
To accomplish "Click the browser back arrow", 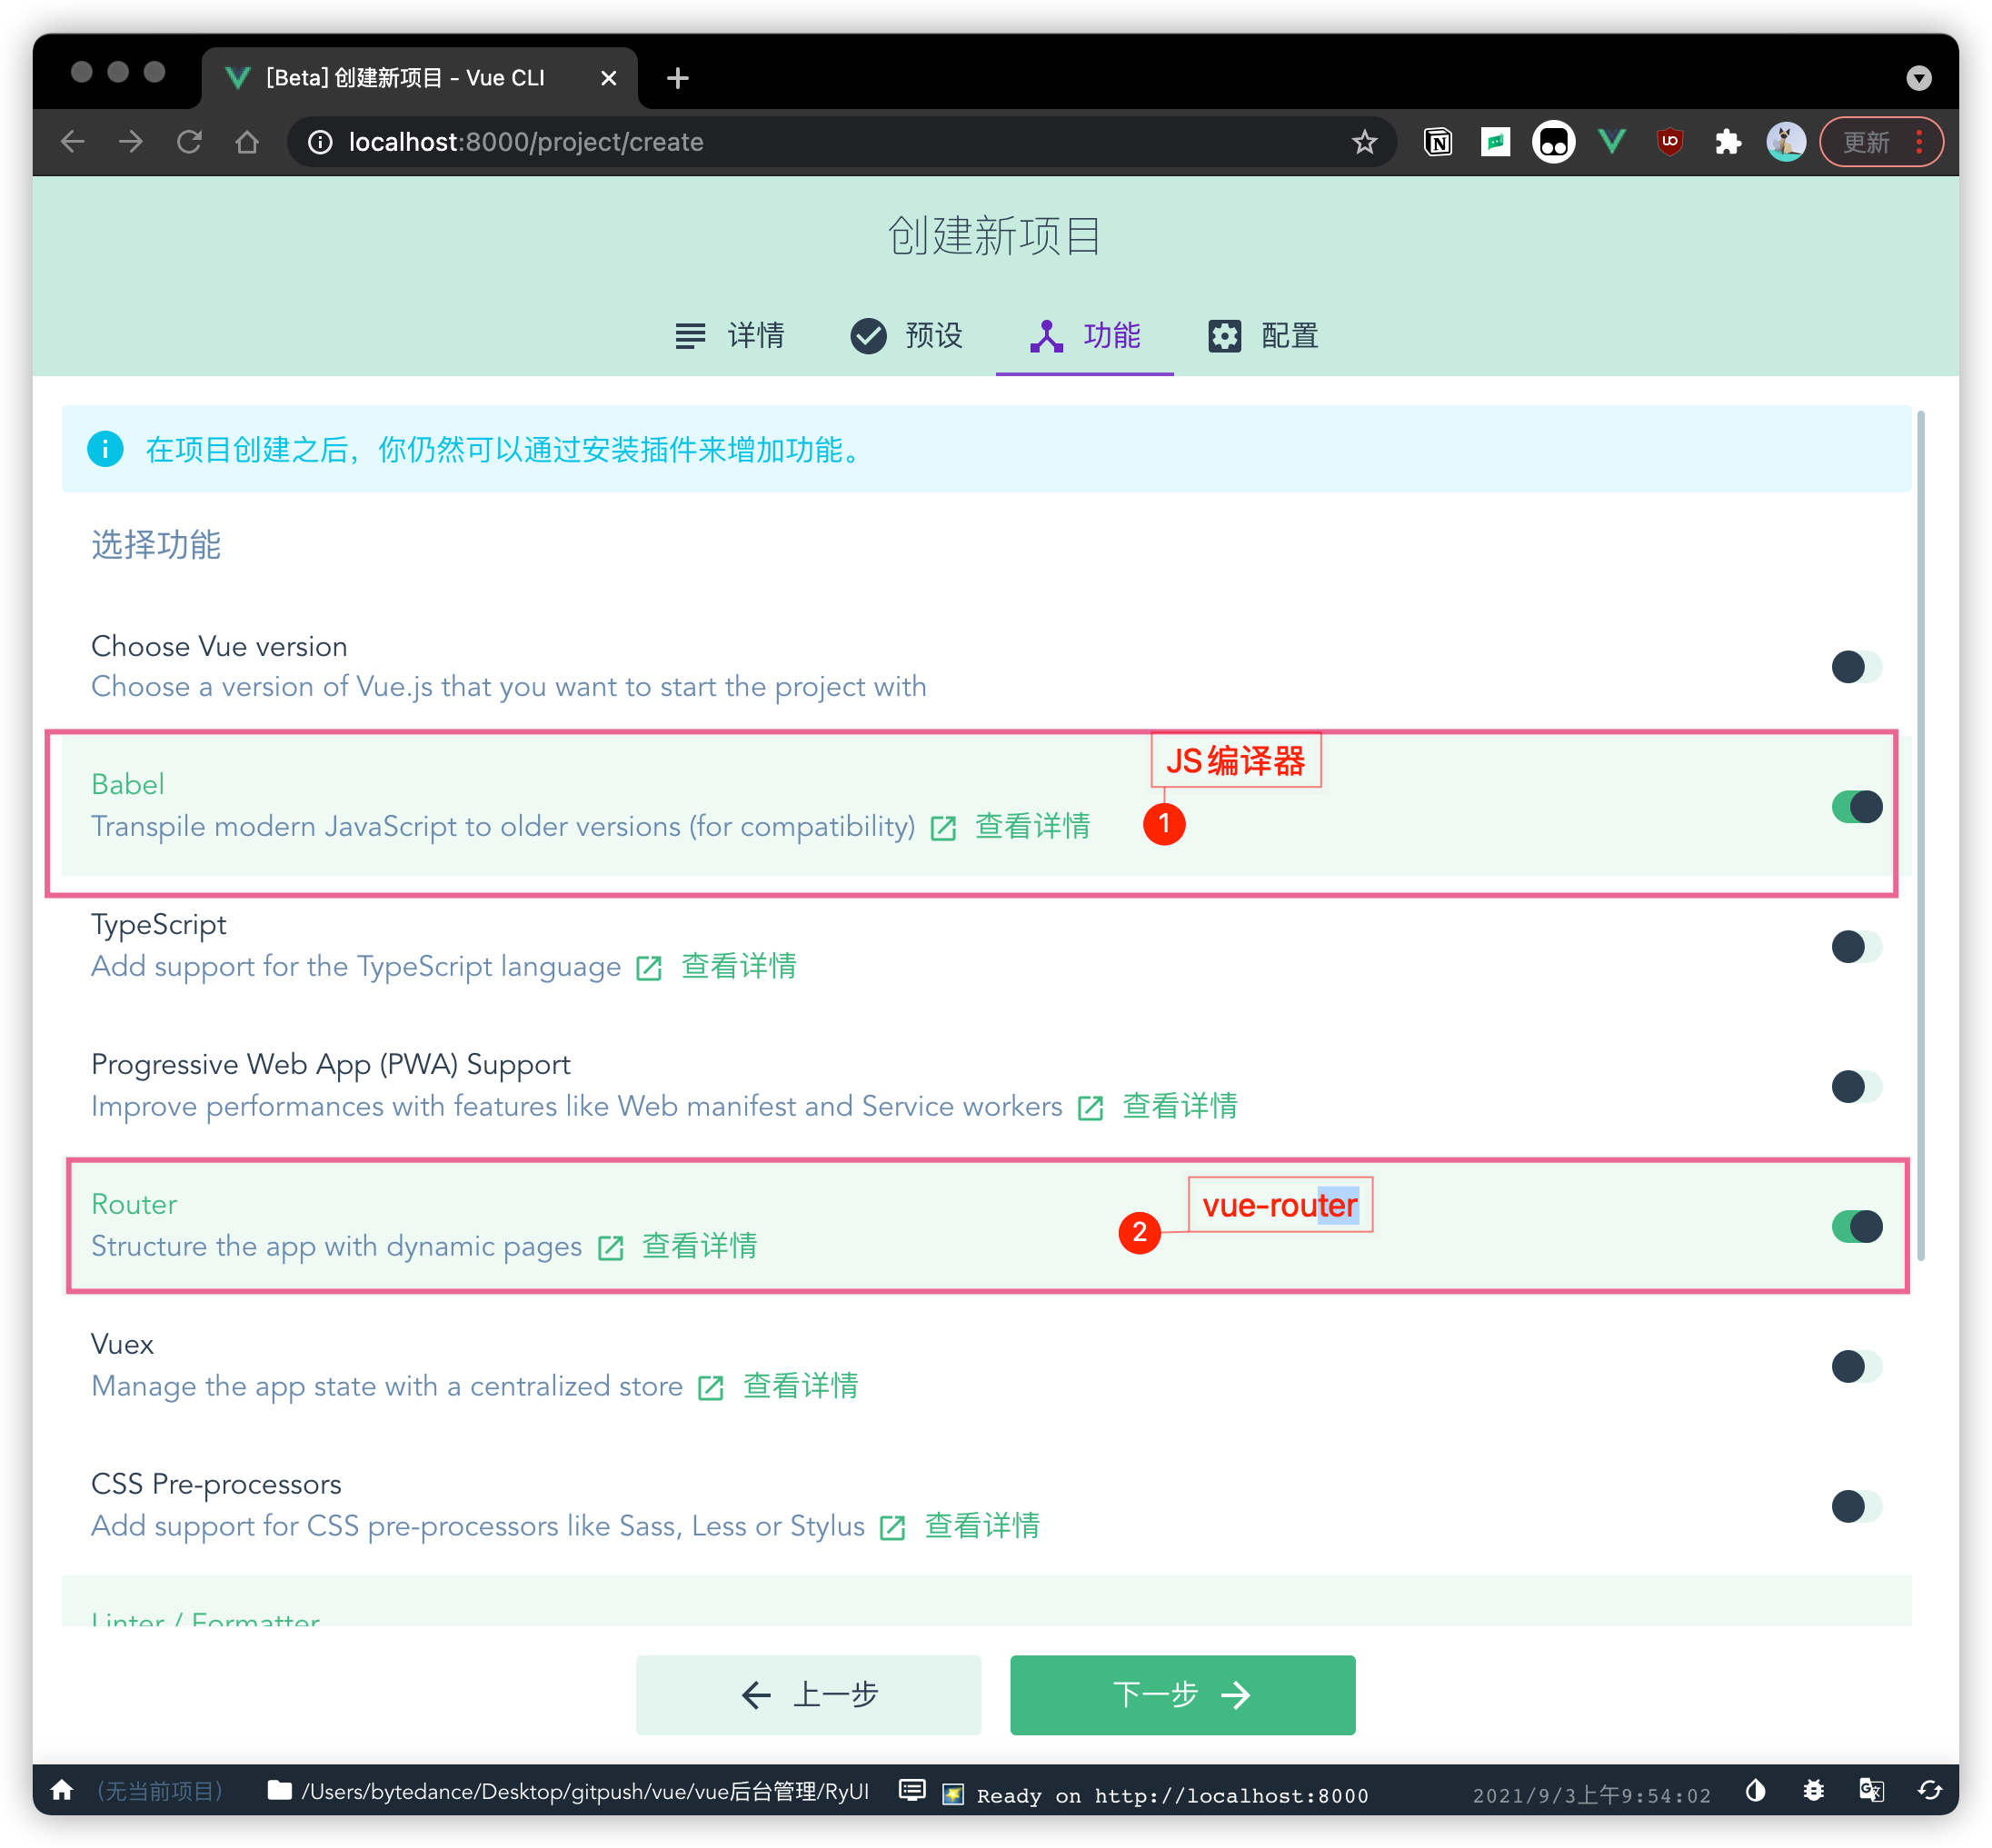I will [x=73, y=142].
